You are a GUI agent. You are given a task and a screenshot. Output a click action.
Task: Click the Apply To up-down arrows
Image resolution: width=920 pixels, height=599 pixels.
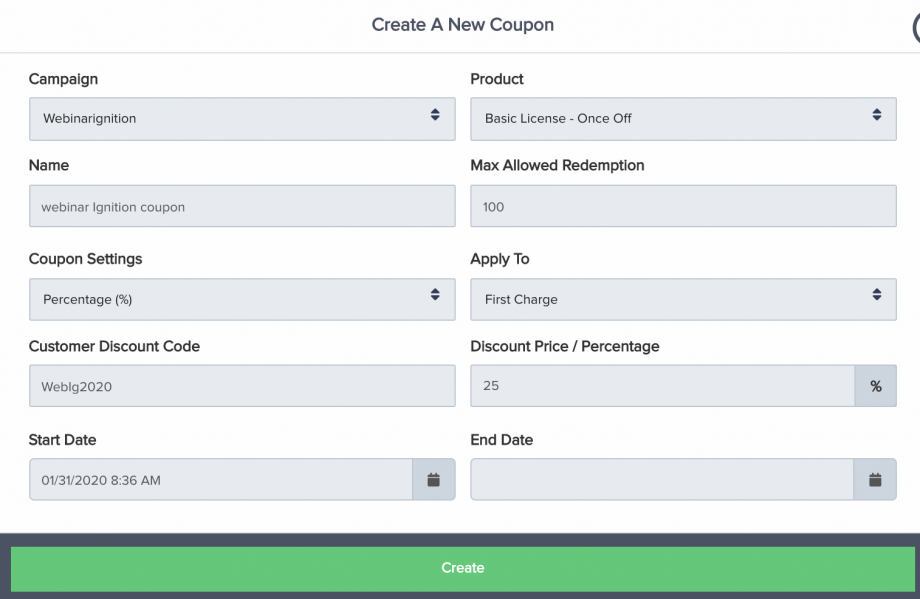(x=877, y=295)
